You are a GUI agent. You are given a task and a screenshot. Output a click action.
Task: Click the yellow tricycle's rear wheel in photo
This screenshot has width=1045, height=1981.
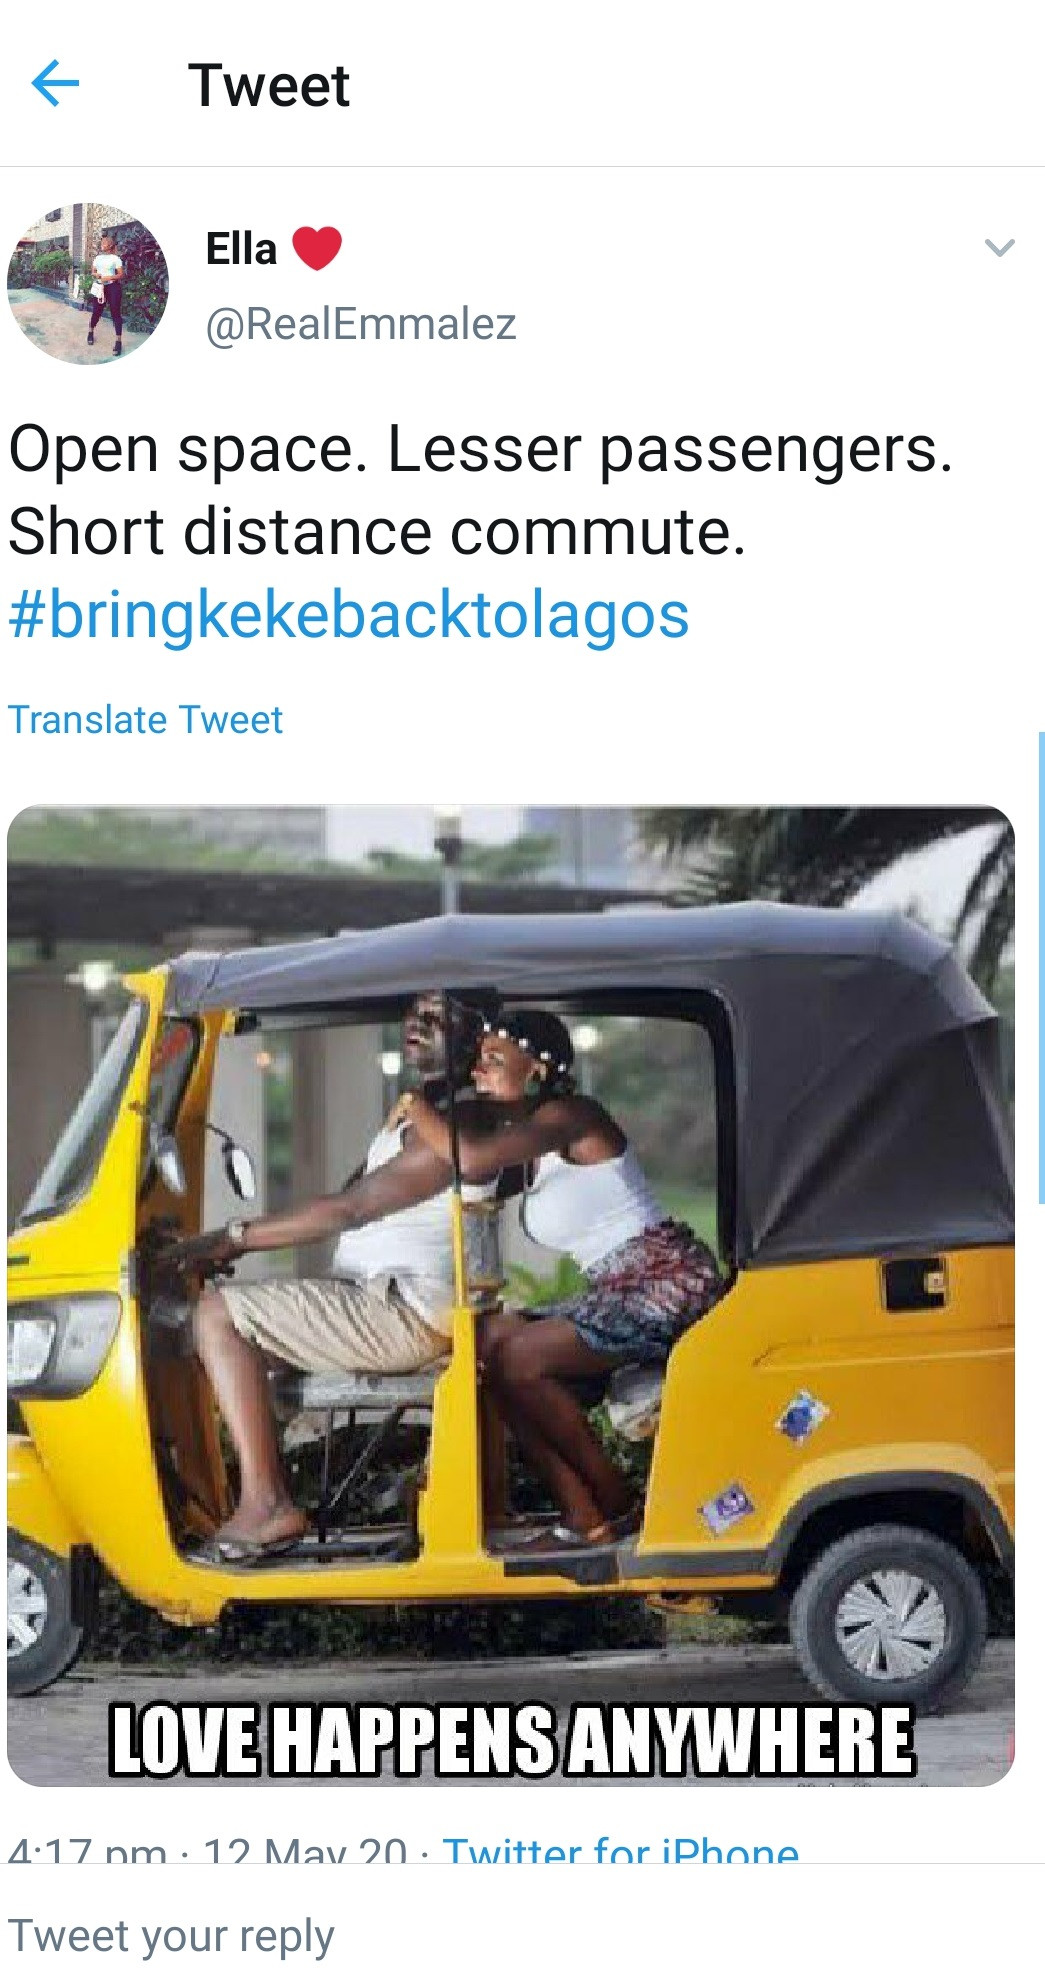[889, 1620]
